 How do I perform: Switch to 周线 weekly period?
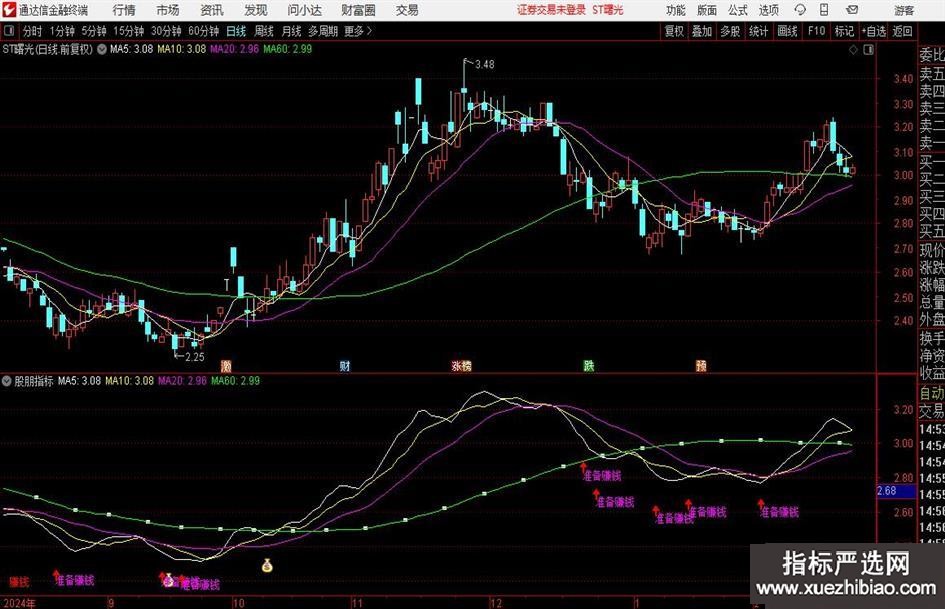pyautogui.click(x=264, y=31)
